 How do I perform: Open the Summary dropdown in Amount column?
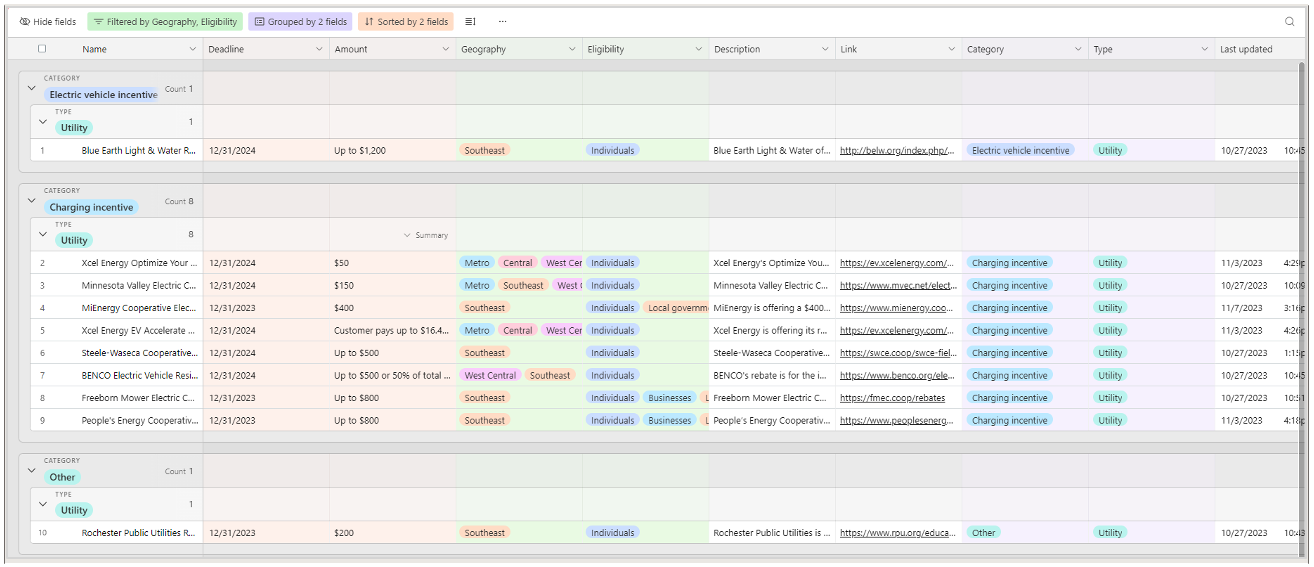click(x=426, y=235)
